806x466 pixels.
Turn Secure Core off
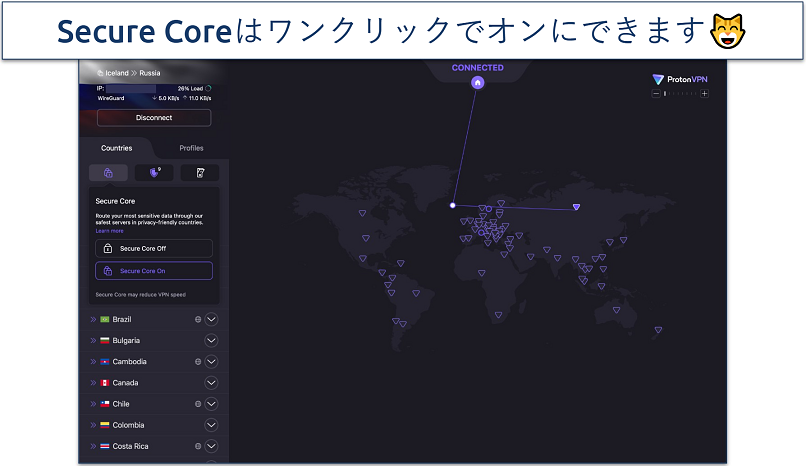pyautogui.click(x=154, y=248)
